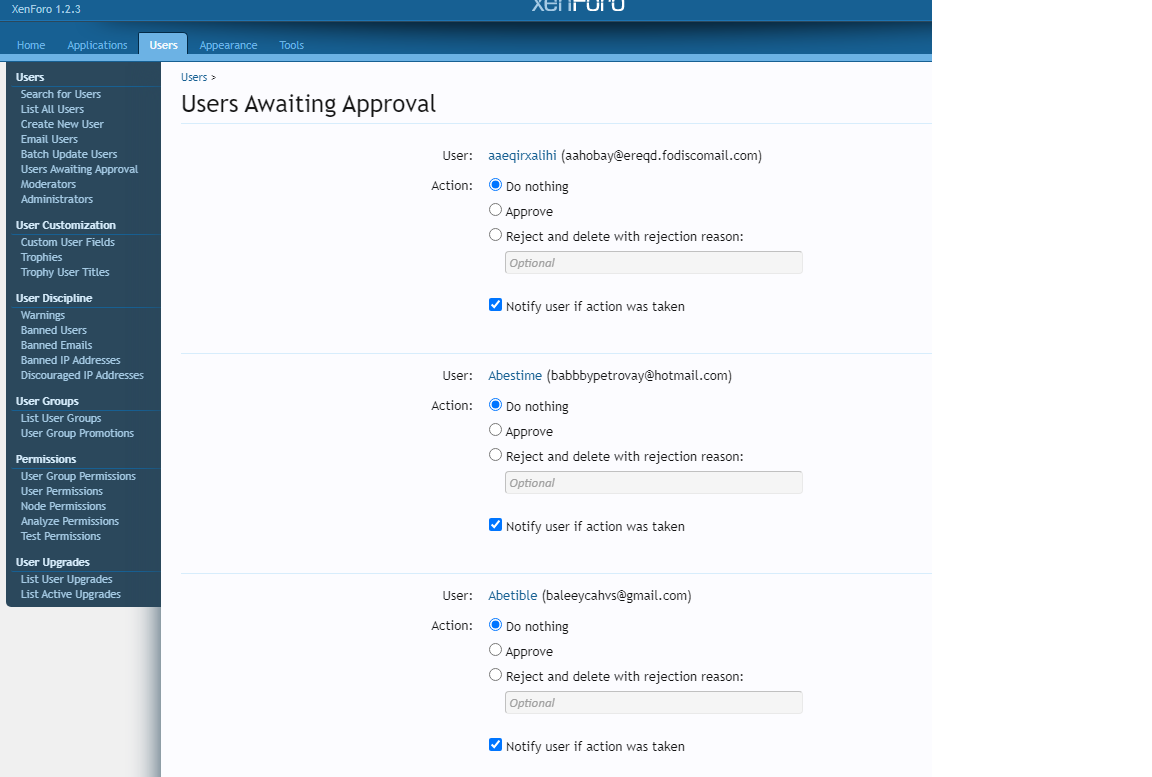Focus rejection reason field for Abetible
The height and width of the screenshot is (777, 1152).
pyautogui.click(x=654, y=703)
